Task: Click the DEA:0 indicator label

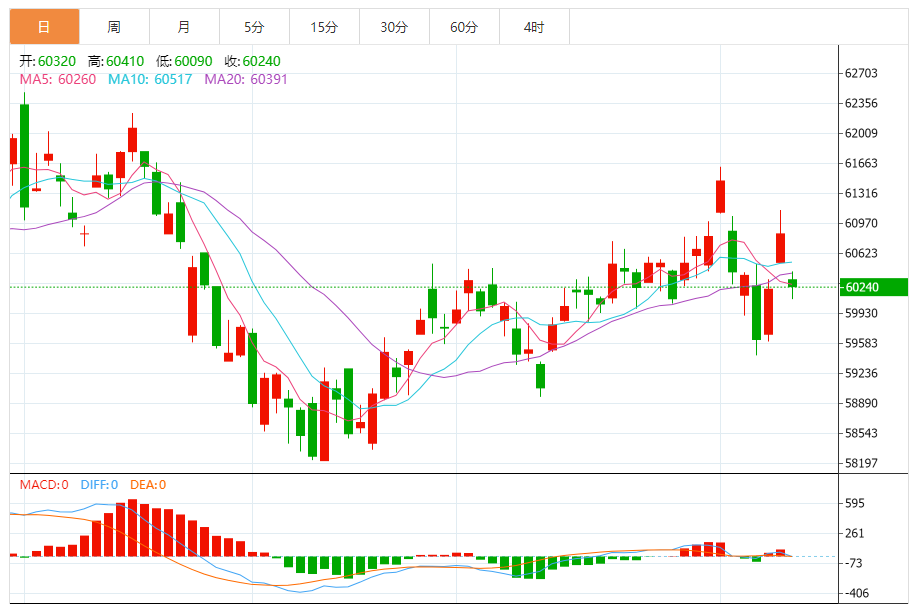Action: pos(148,485)
